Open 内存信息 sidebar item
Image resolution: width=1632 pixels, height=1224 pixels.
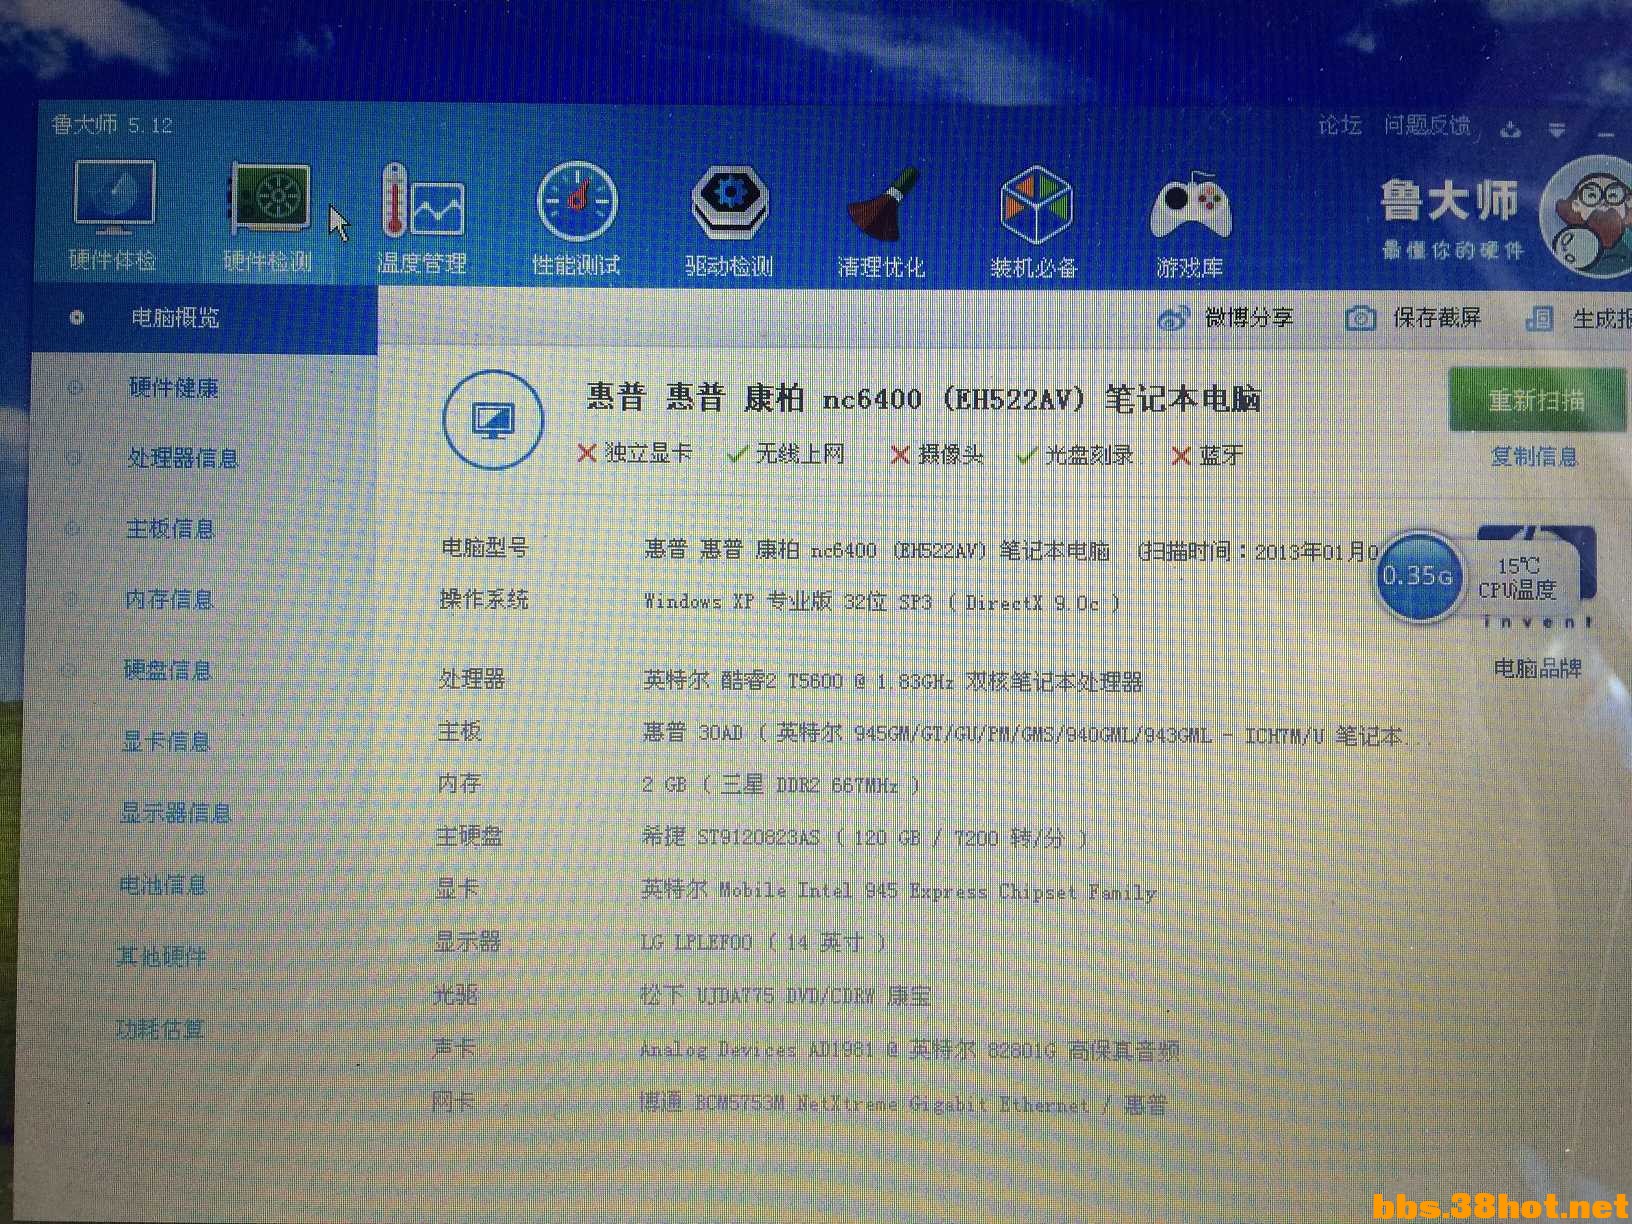coord(169,599)
